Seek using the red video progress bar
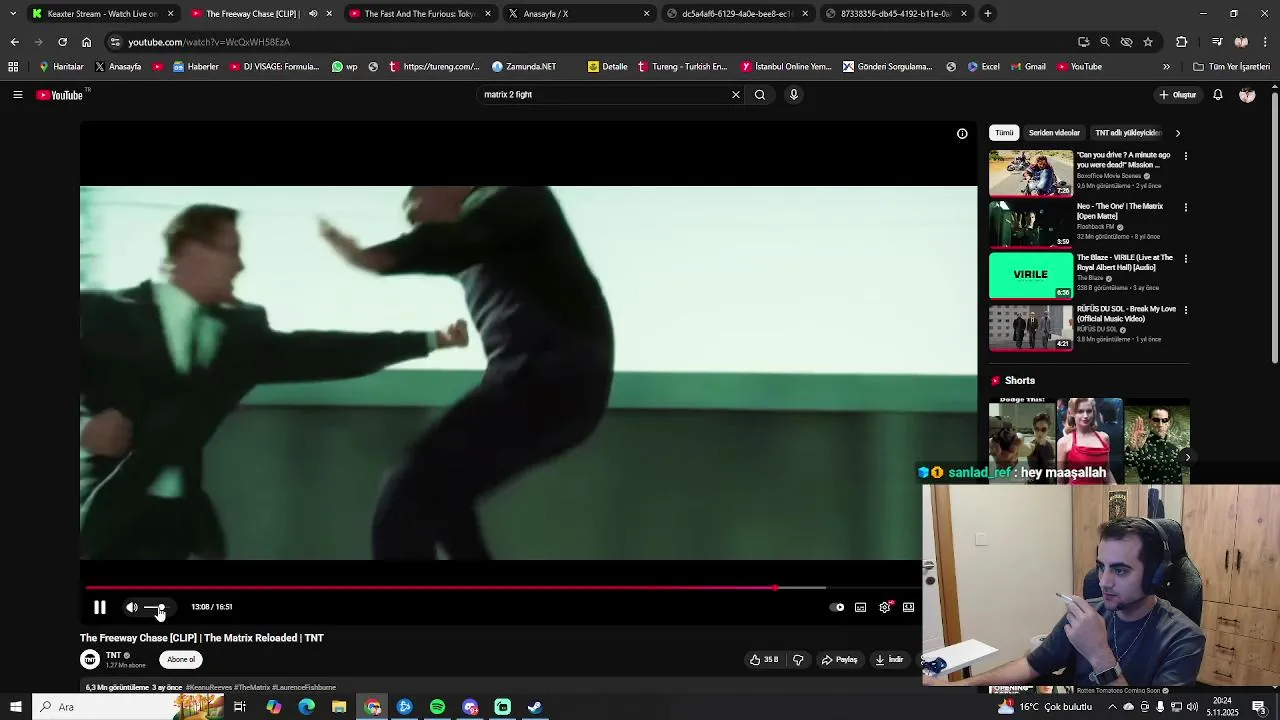The image size is (1280, 720). pos(500,588)
